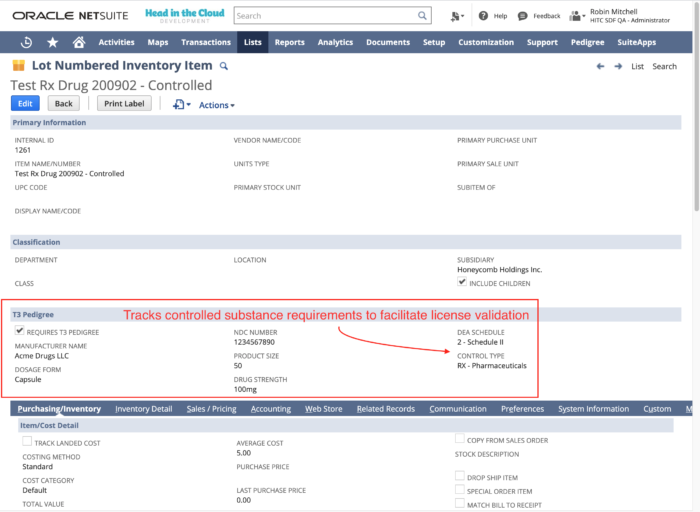Open the Maps menu
Viewport: 700px width, 512px height.
pos(158,42)
